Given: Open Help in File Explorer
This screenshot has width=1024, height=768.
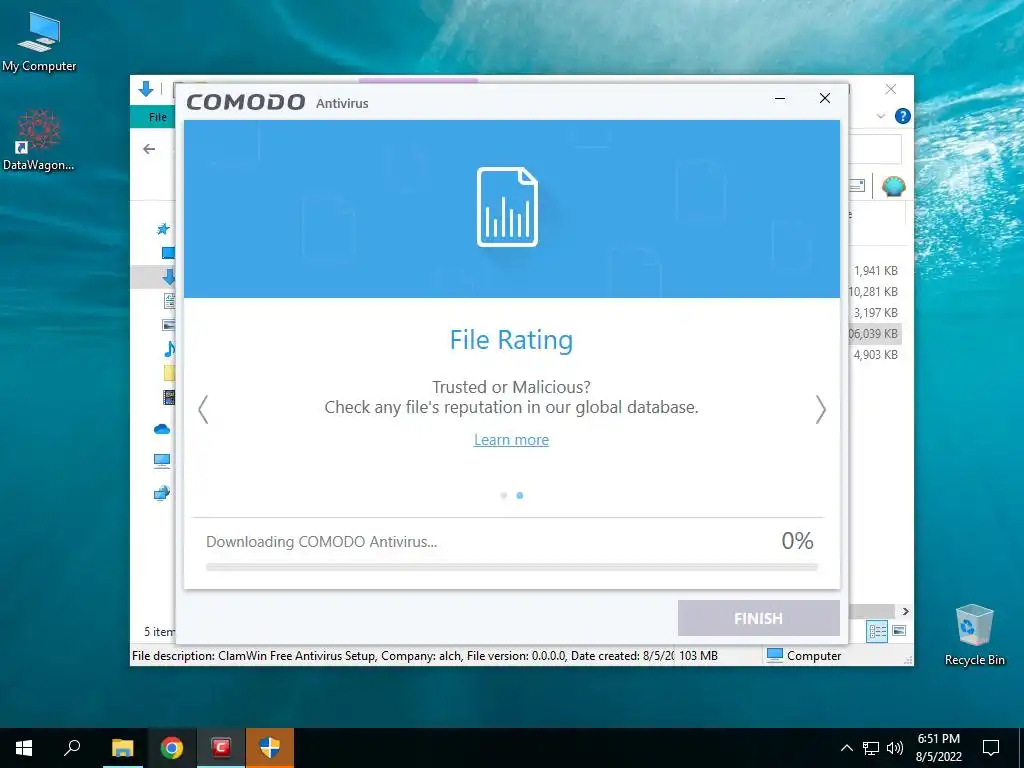Looking at the screenshot, I should (903, 116).
